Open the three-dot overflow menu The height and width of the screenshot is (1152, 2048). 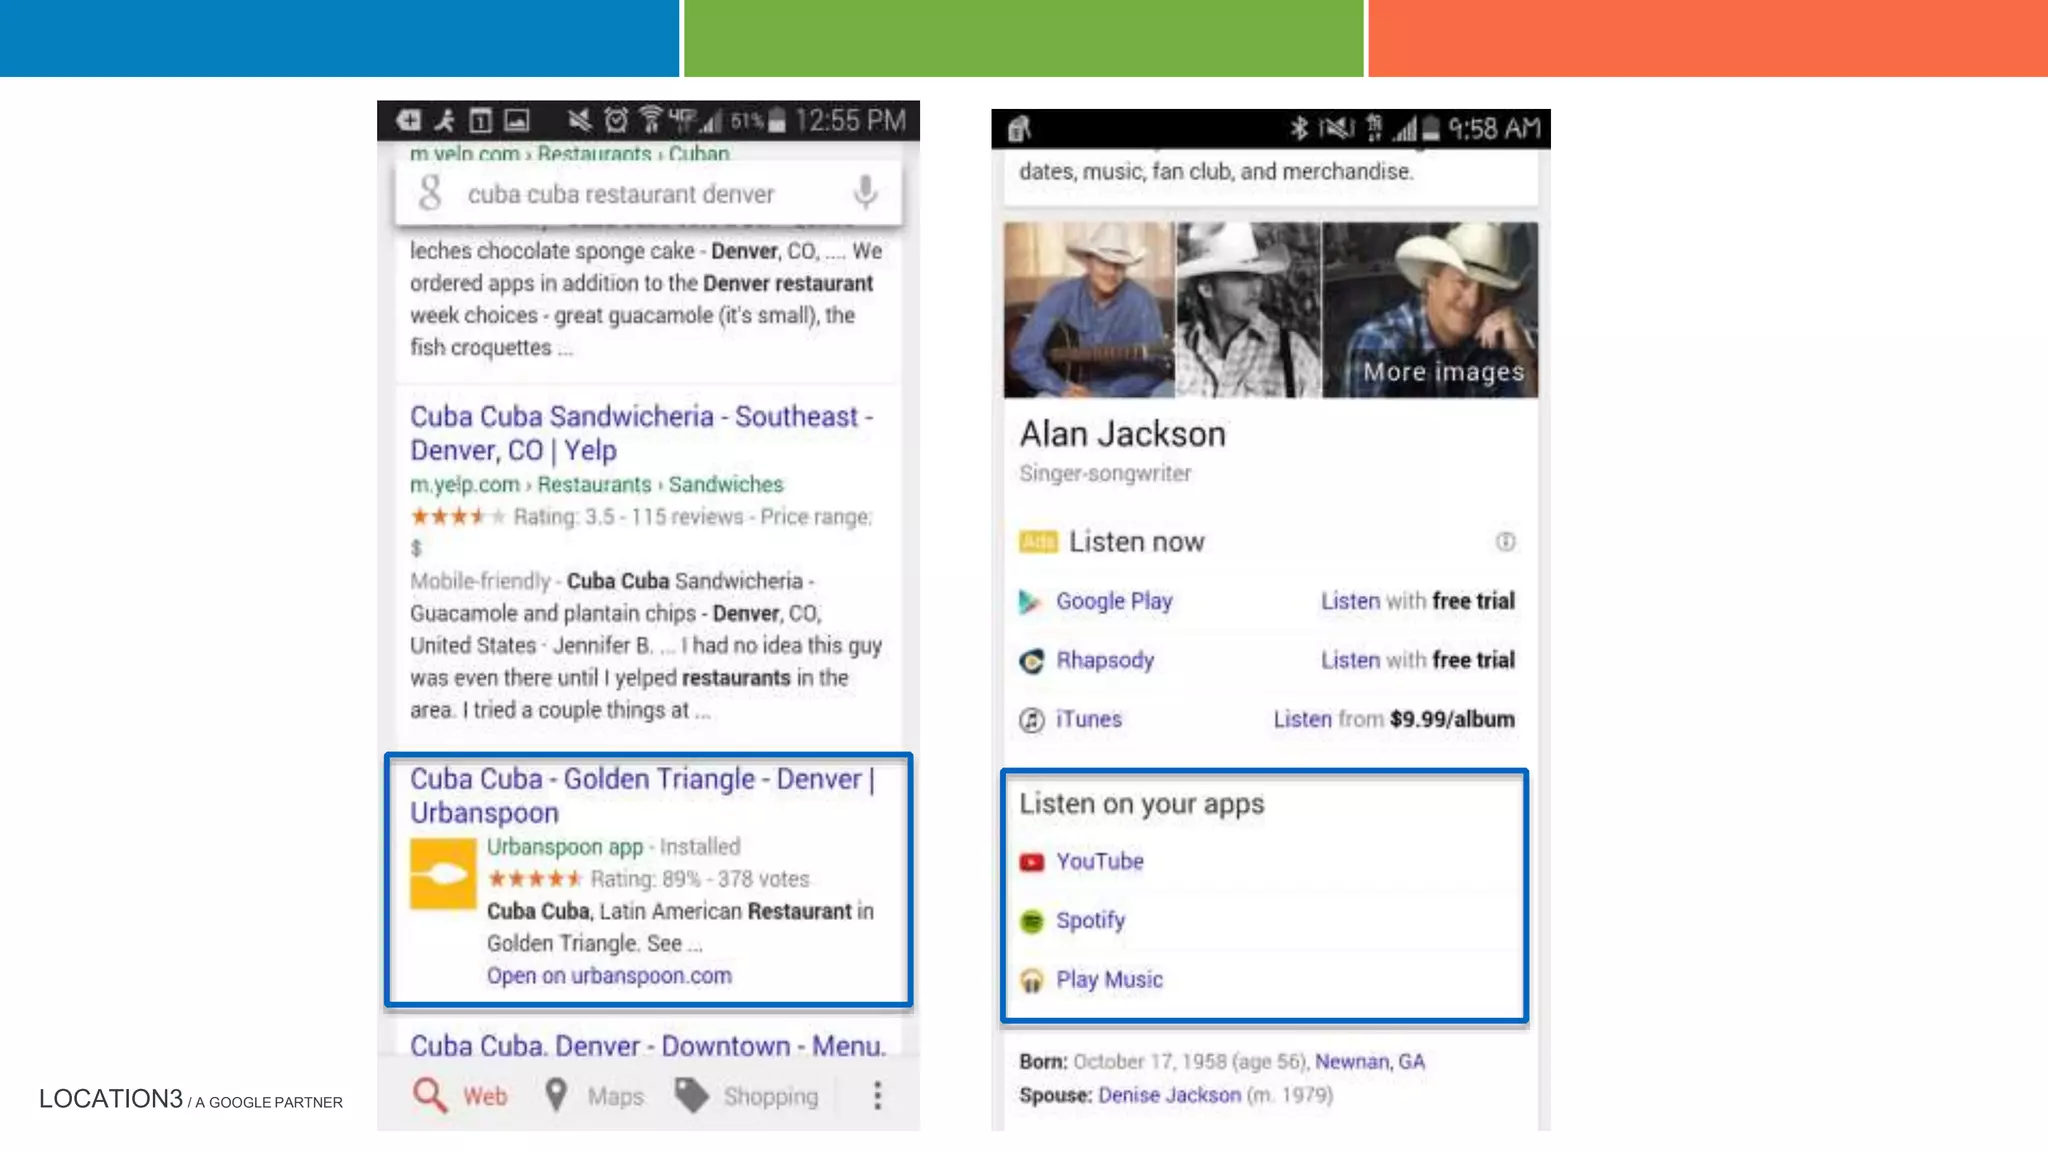pyautogui.click(x=877, y=1095)
